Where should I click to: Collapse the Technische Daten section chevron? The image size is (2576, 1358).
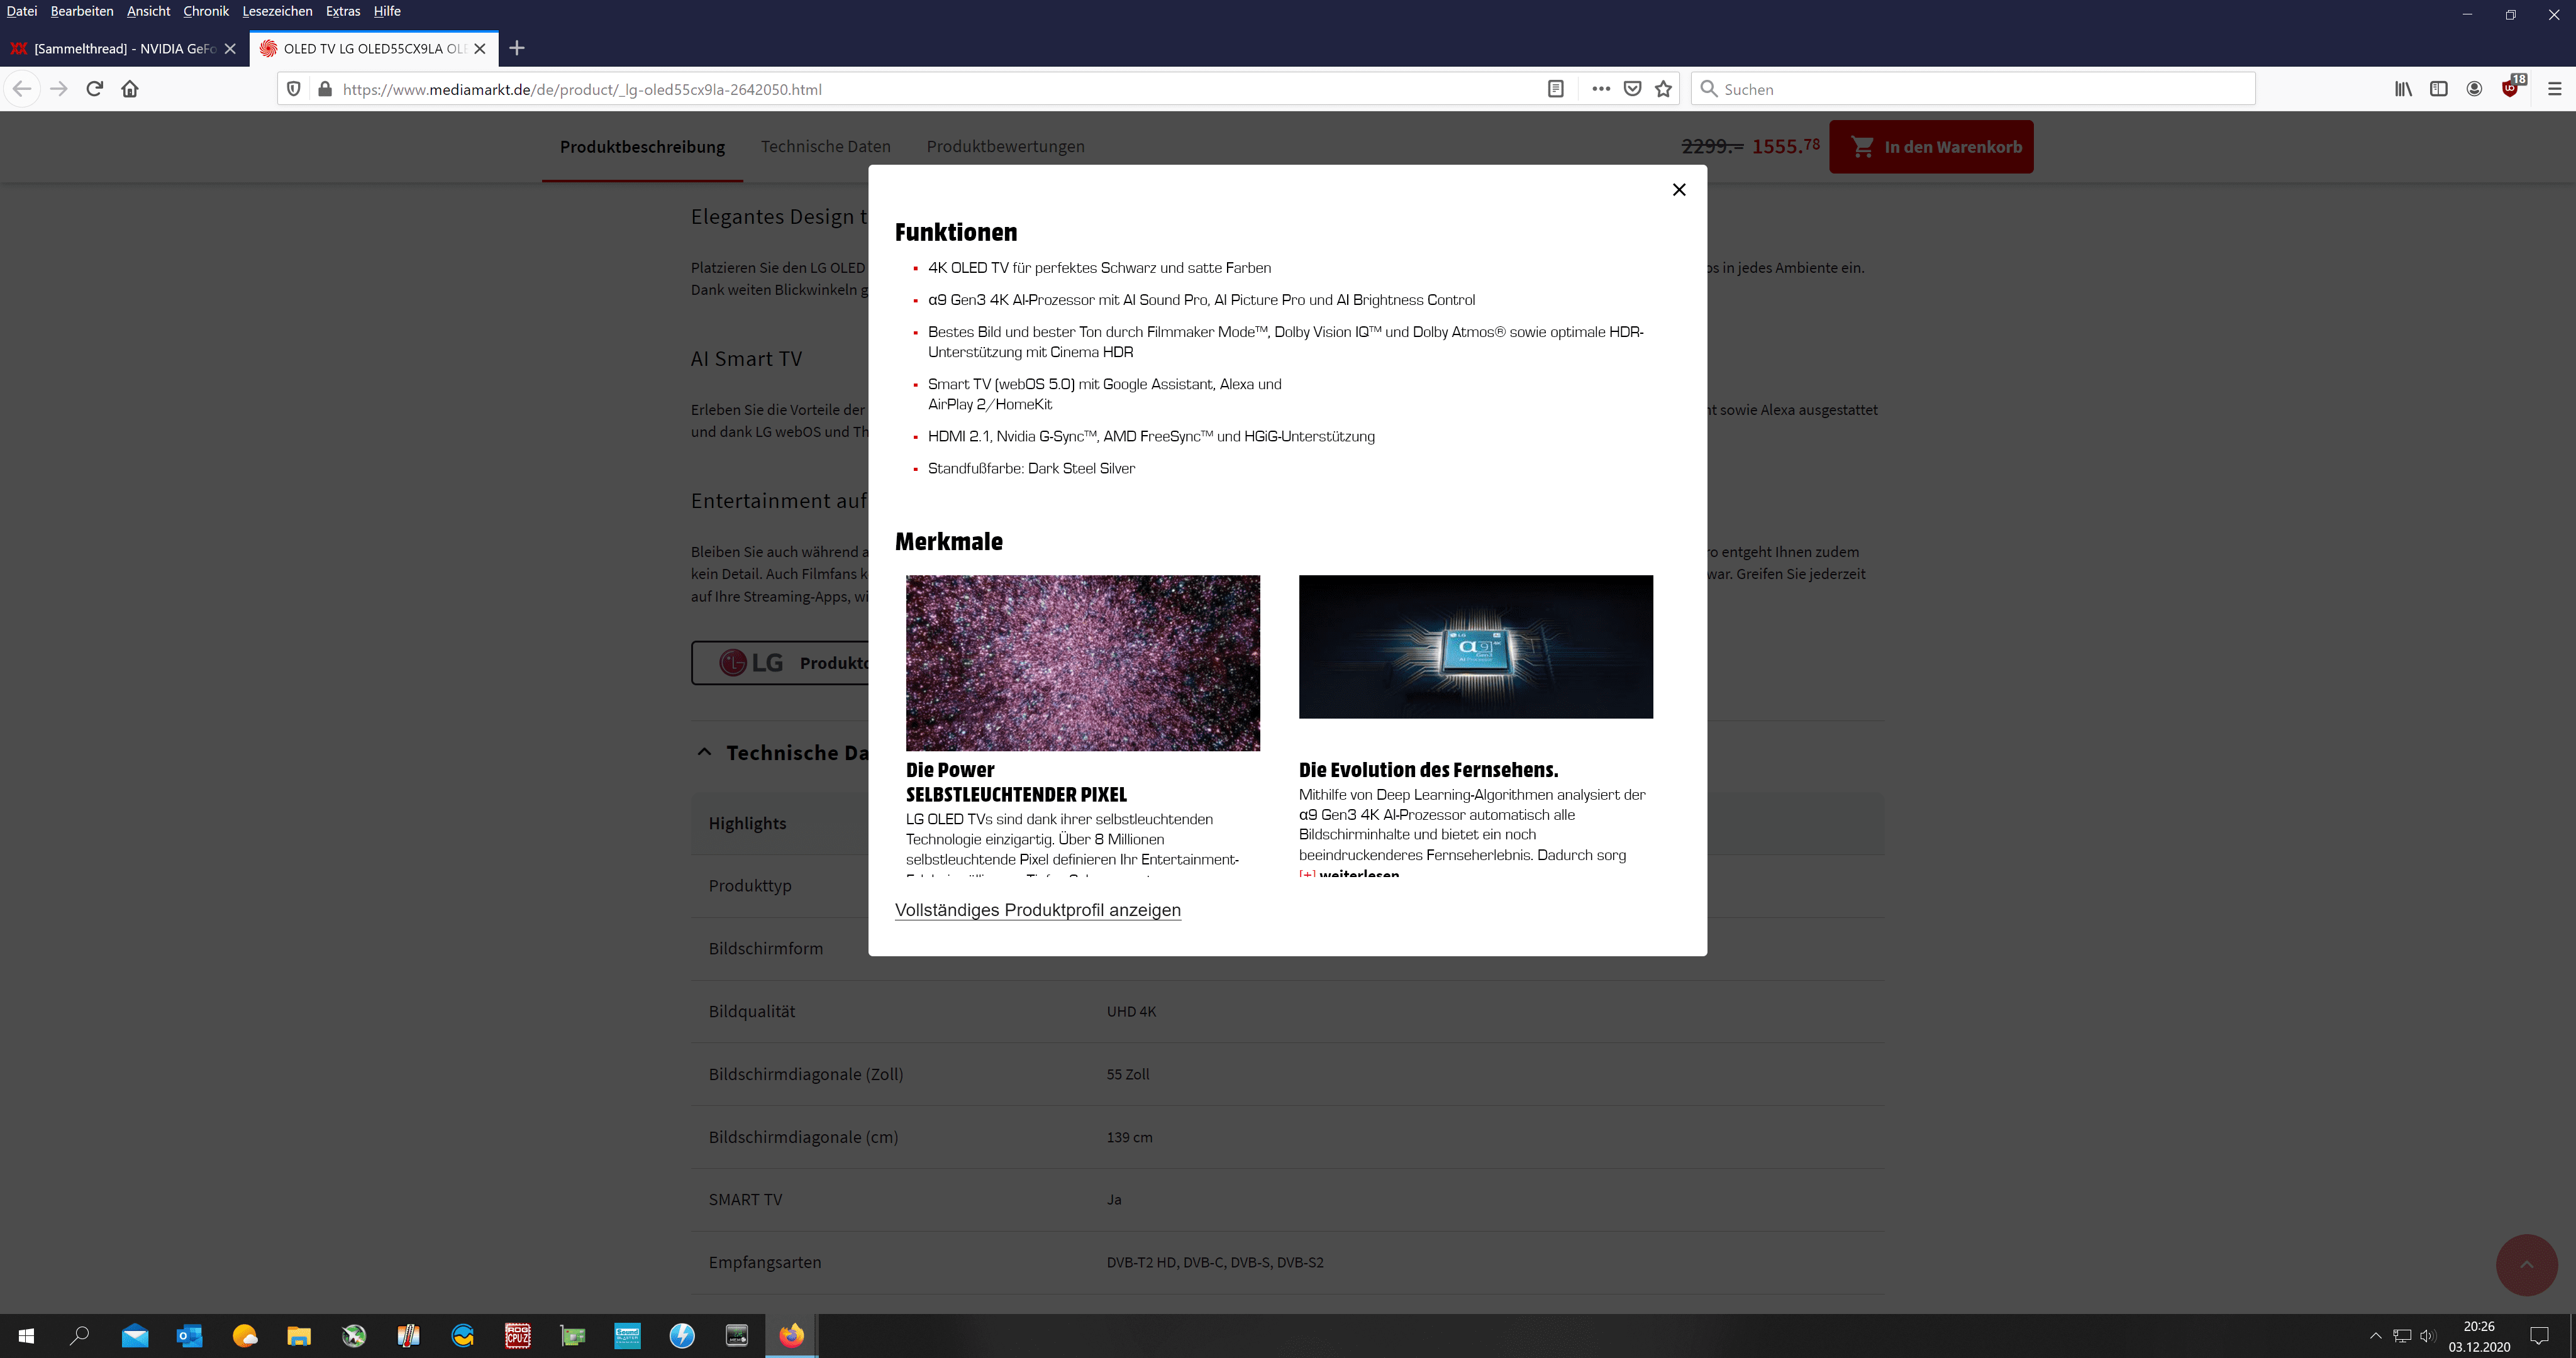click(705, 752)
